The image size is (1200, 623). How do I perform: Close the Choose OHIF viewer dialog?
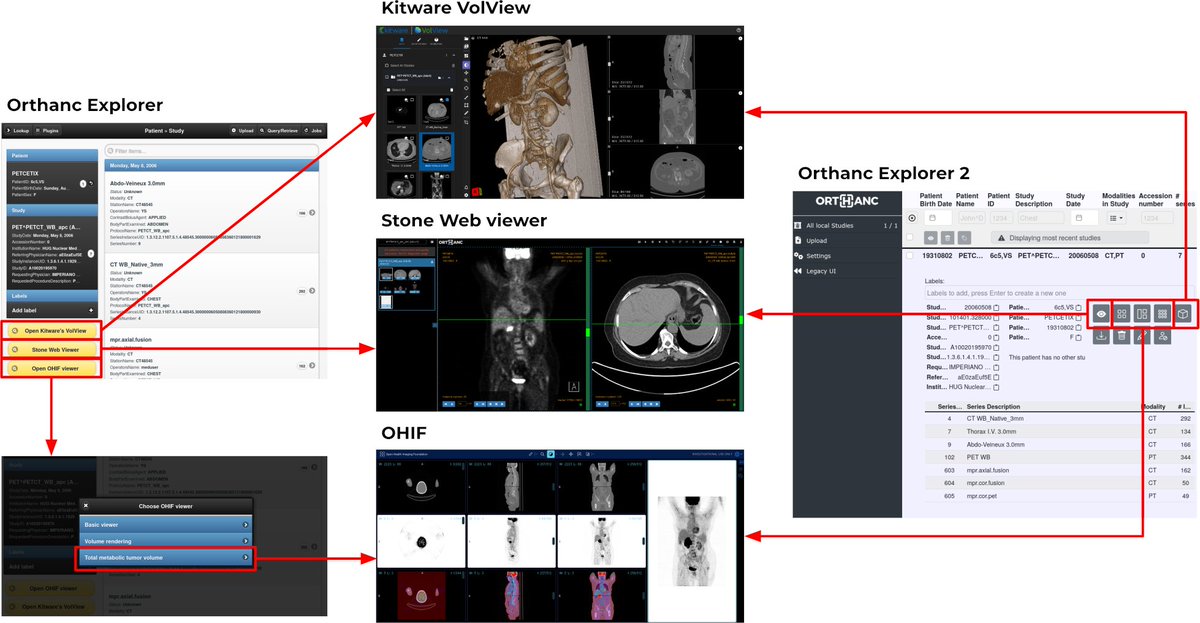point(84,506)
